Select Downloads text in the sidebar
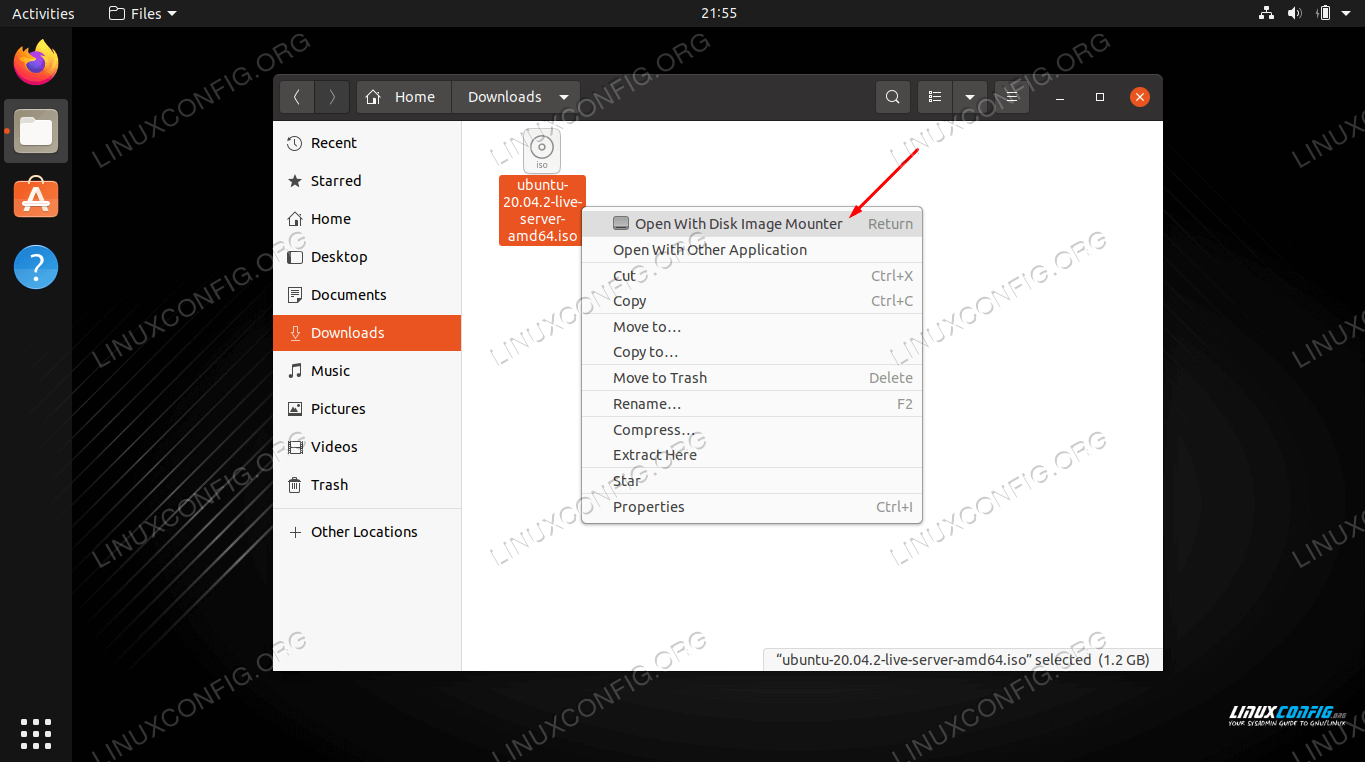The image size is (1365, 762). 348,333
